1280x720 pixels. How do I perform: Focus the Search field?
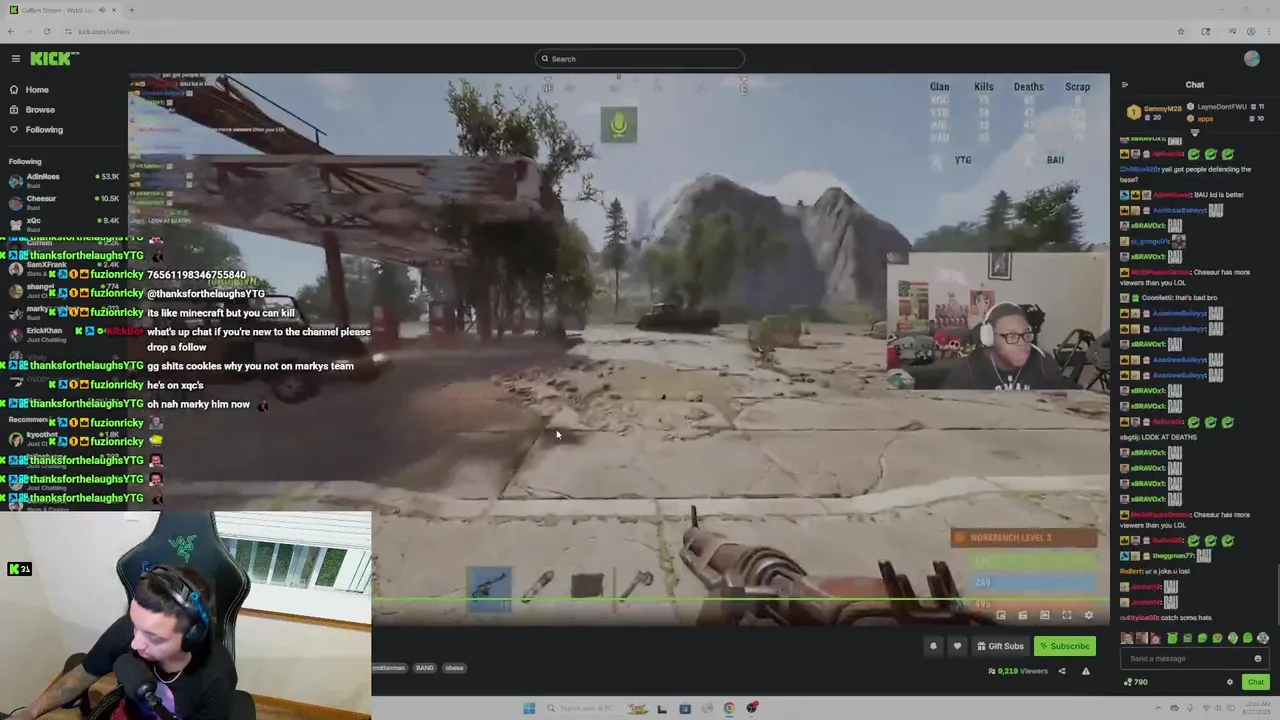(x=640, y=59)
